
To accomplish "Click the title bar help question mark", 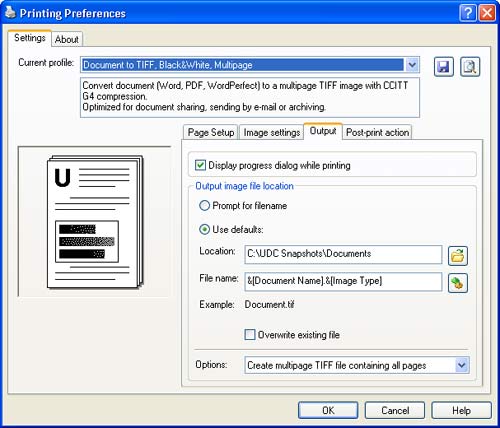I will (x=468, y=13).
